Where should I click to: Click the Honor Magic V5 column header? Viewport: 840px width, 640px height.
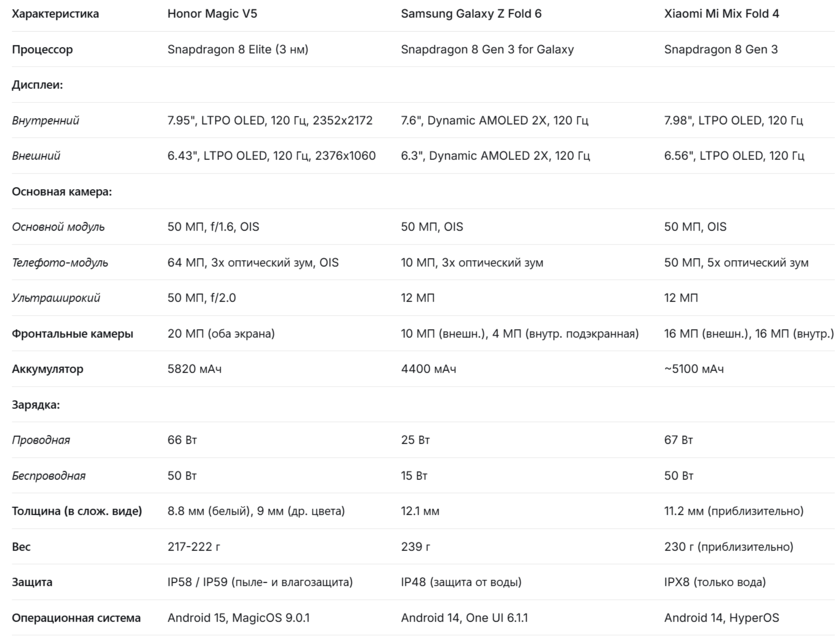point(215,14)
